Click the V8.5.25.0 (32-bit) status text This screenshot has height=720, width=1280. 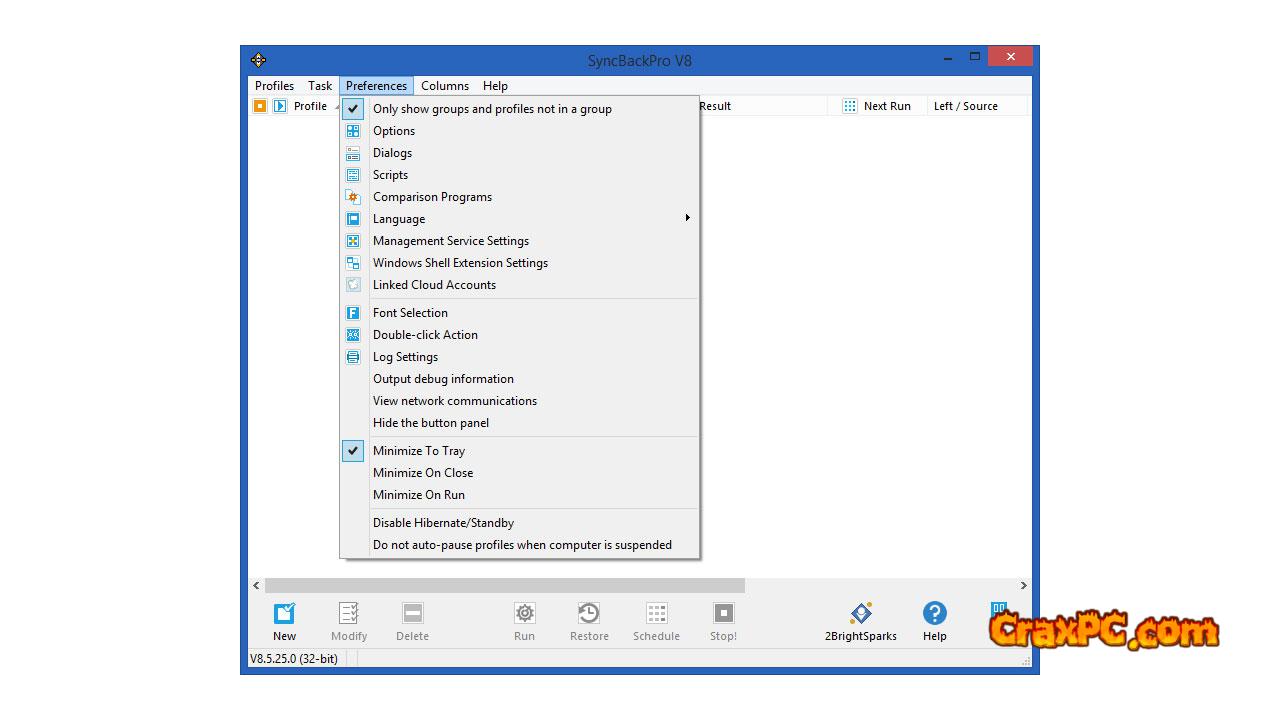click(x=293, y=659)
